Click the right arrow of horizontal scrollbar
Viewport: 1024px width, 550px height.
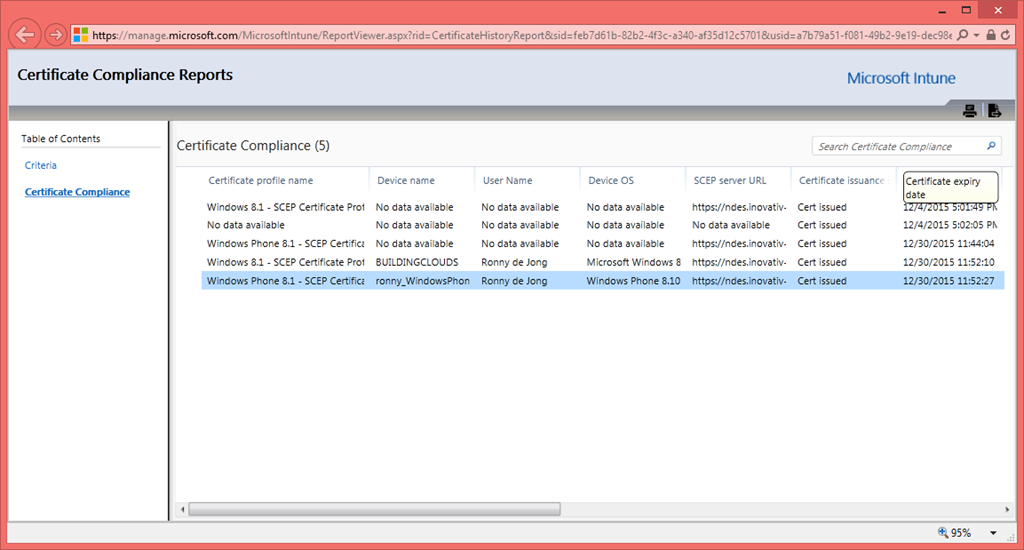coord(996,509)
